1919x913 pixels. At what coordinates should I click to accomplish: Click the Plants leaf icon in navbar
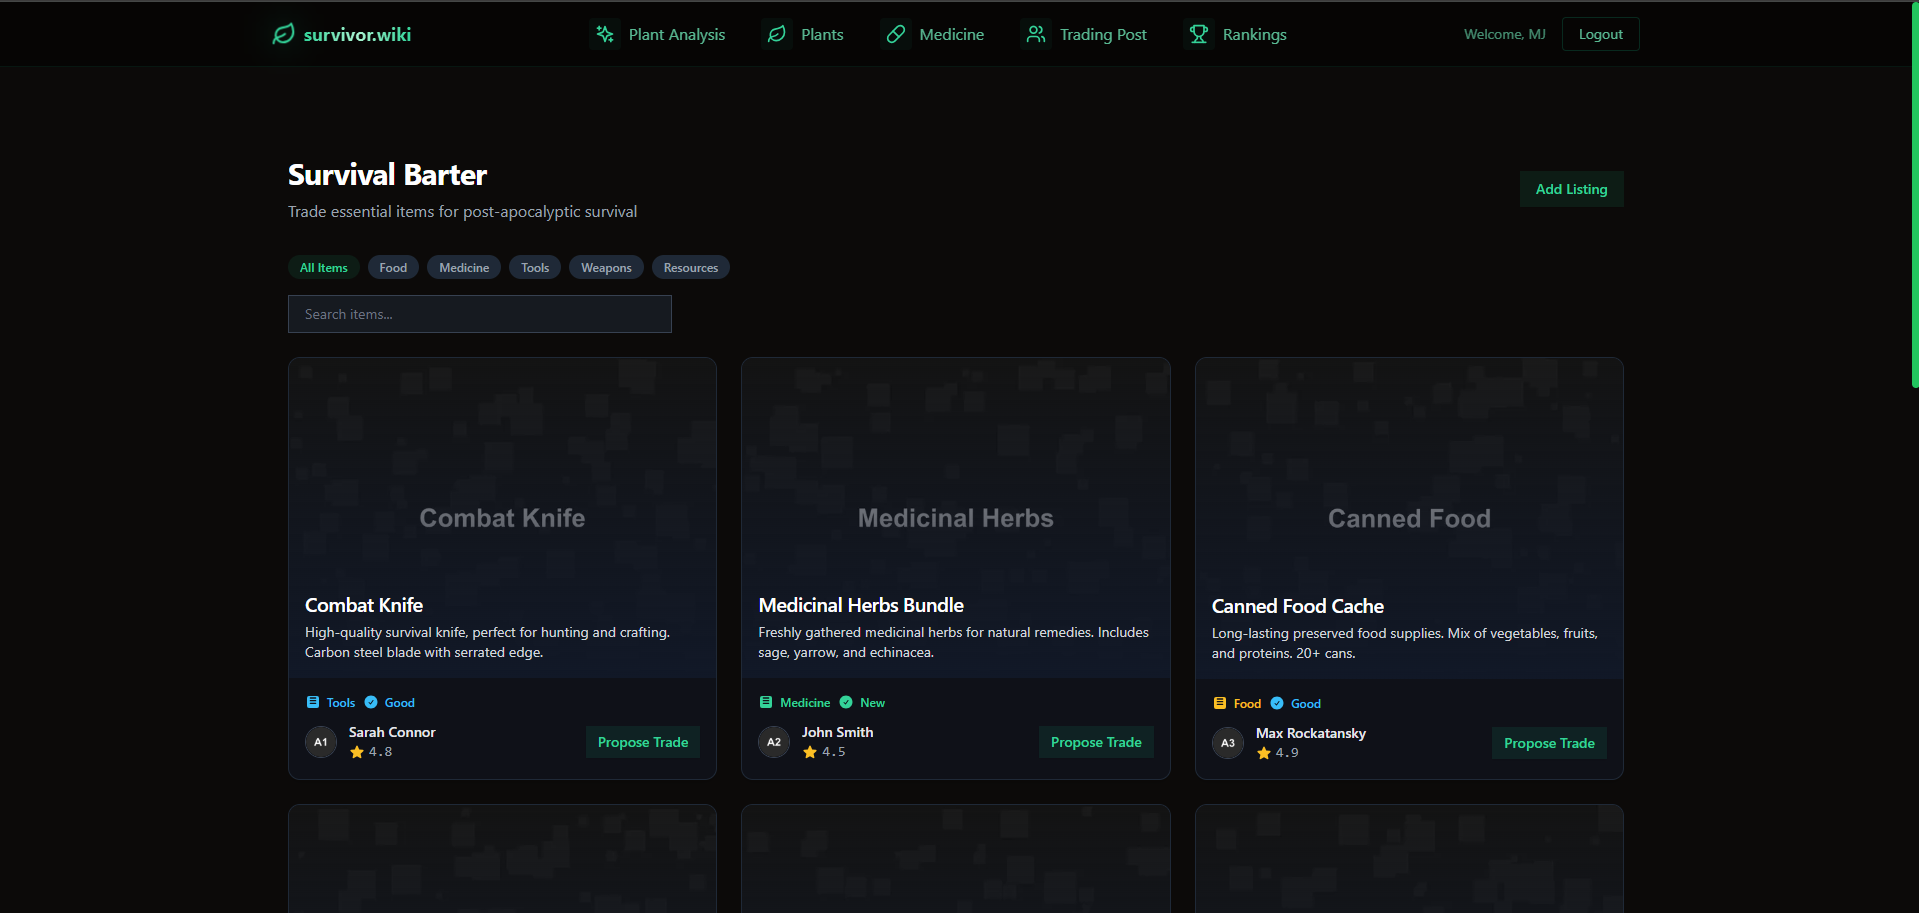tap(777, 34)
